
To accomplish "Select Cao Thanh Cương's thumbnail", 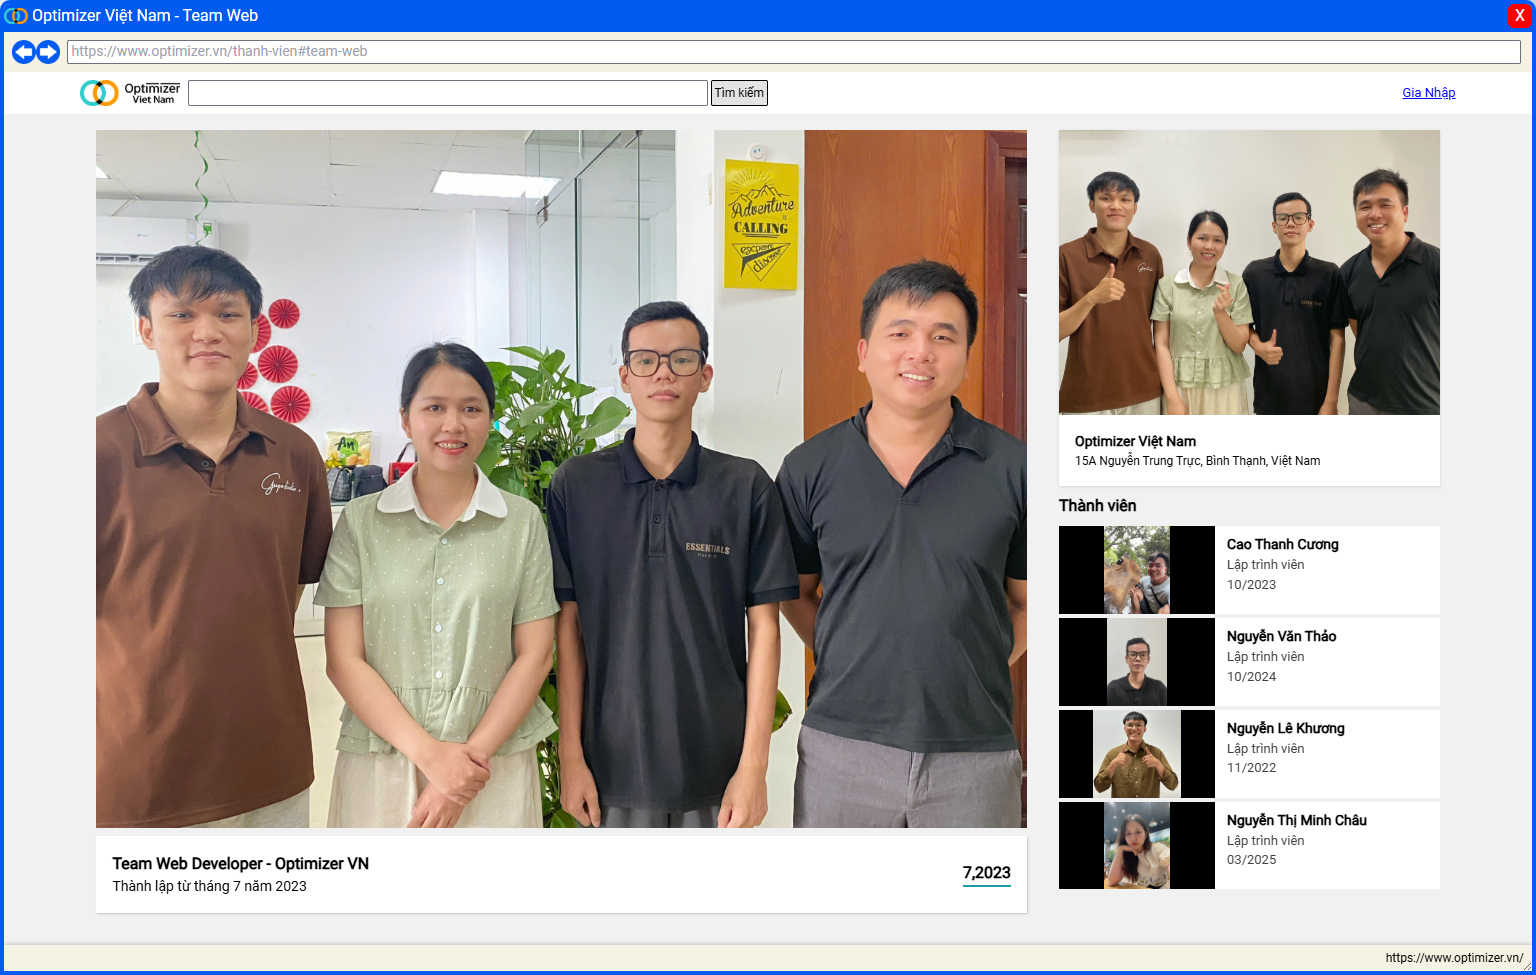I will click(x=1137, y=570).
